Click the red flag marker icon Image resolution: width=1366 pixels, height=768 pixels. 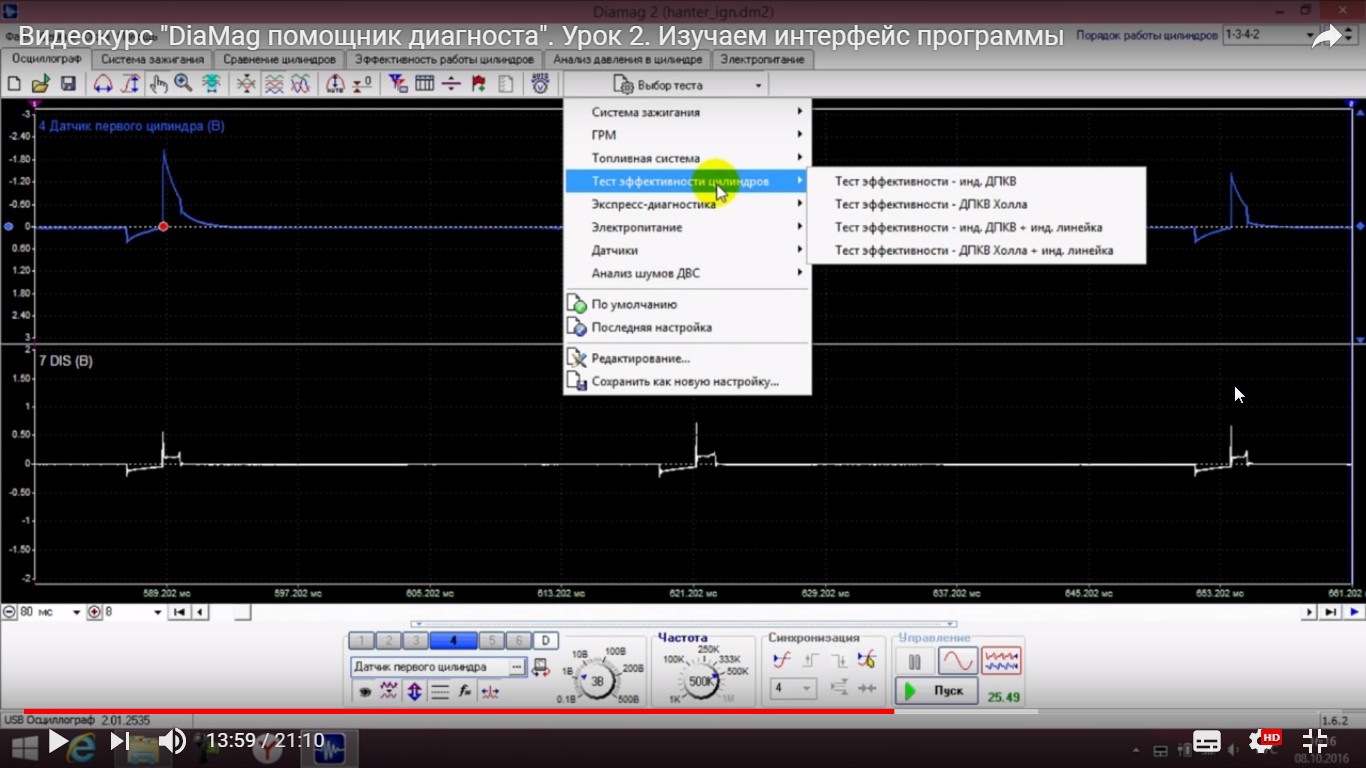478,85
